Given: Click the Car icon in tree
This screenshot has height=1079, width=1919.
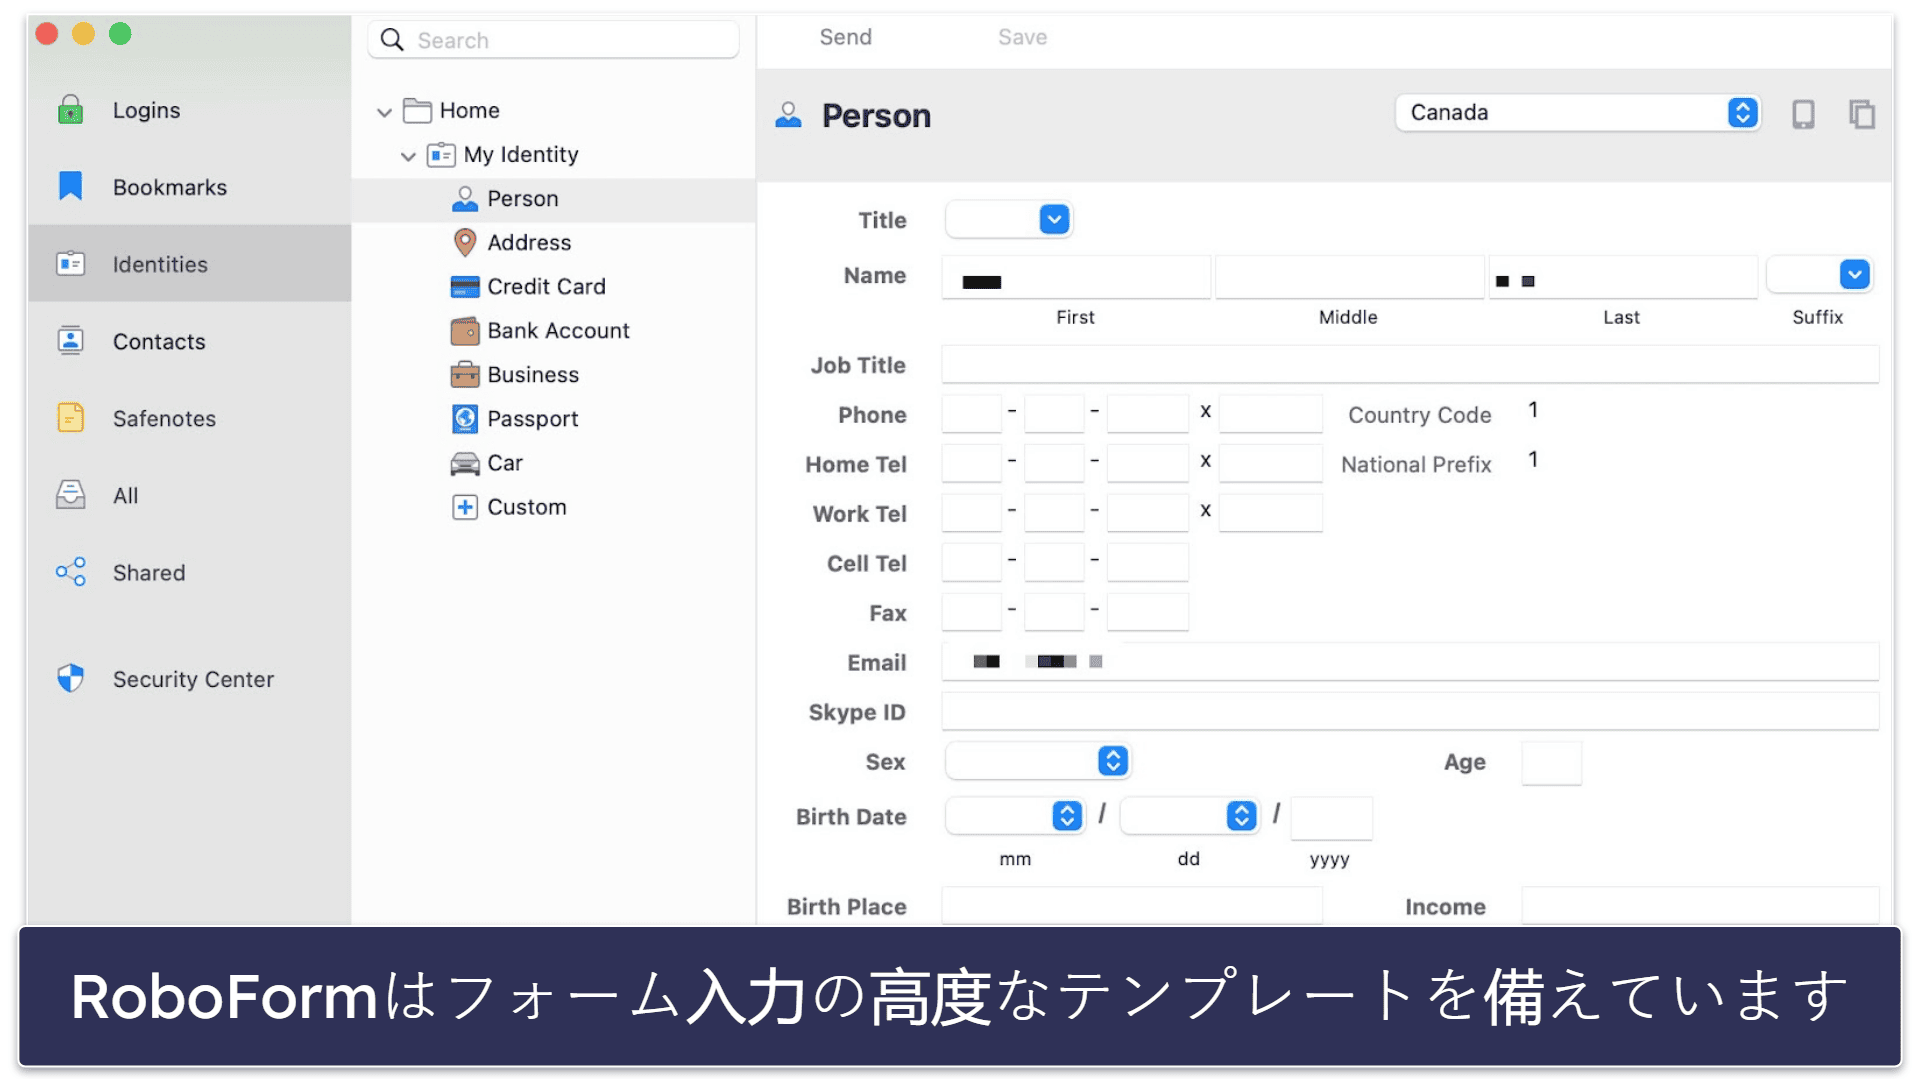Looking at the screenshot, I should point(465,463).
